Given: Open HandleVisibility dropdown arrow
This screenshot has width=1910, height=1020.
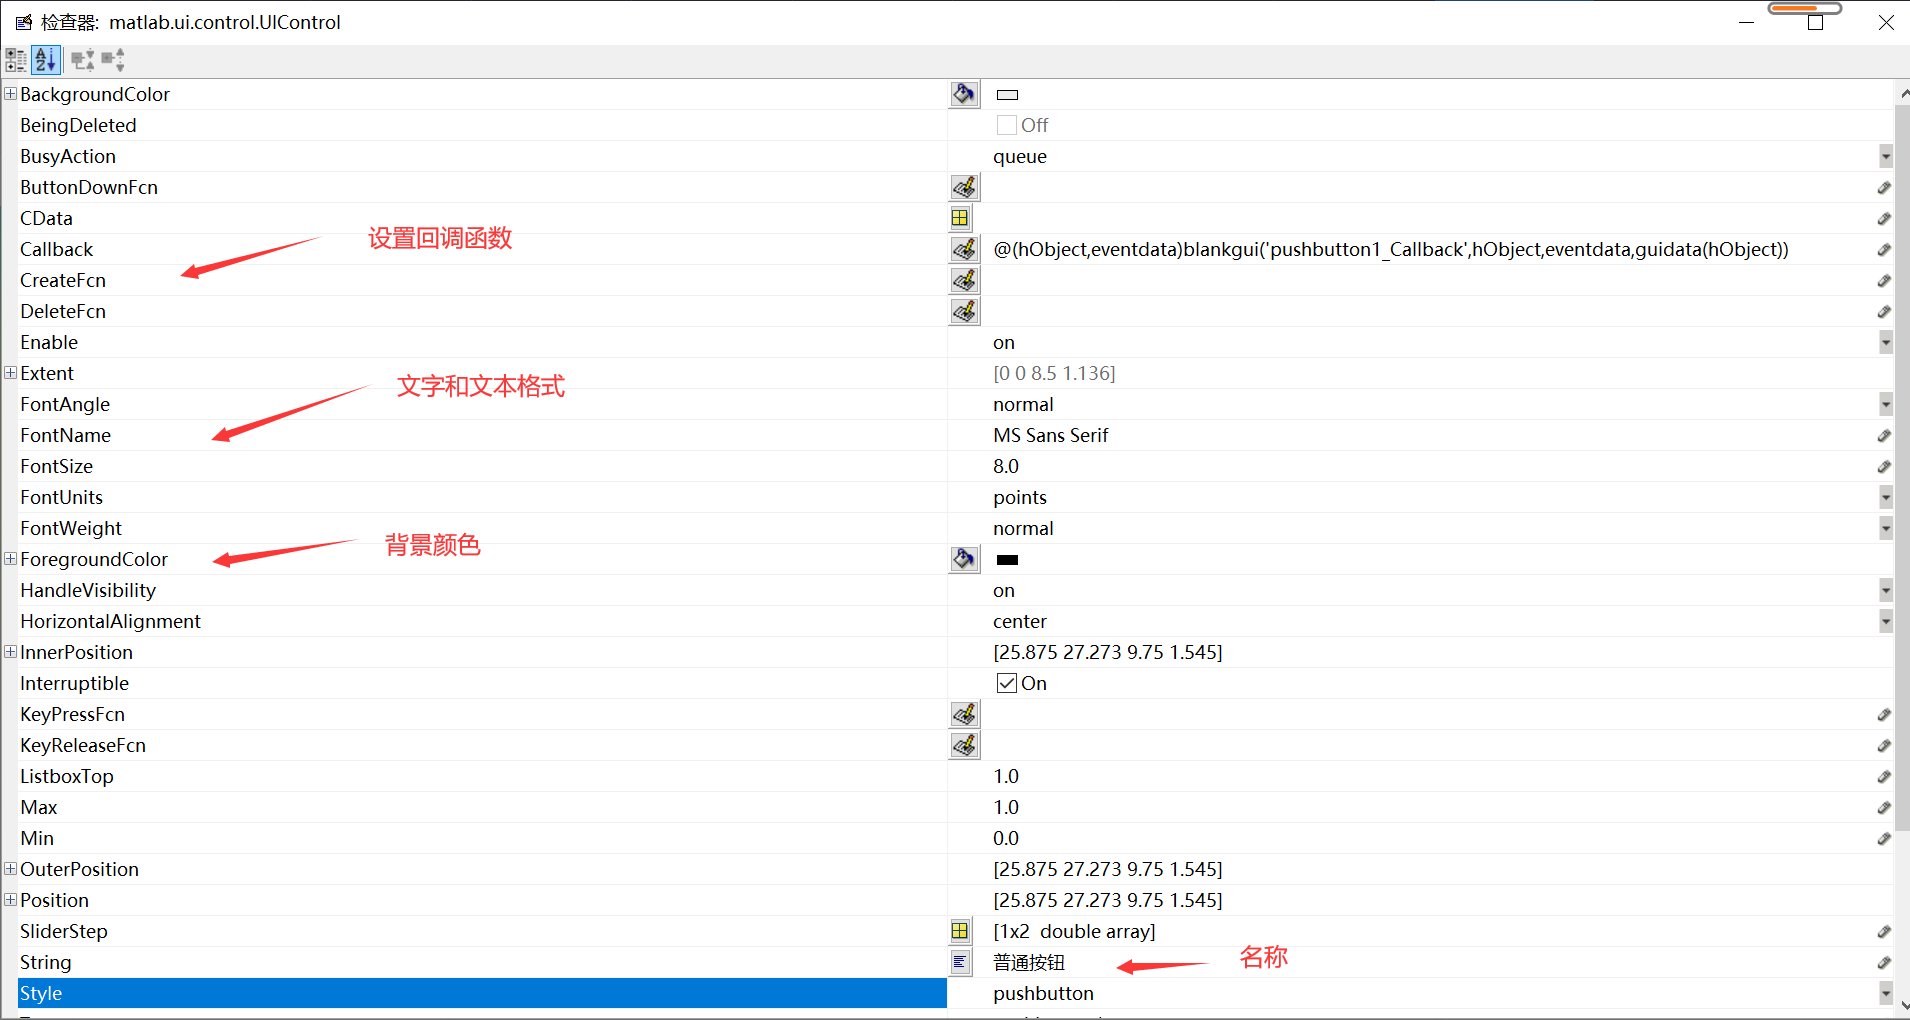Looking at the screenshot, I should [1886, 590].
